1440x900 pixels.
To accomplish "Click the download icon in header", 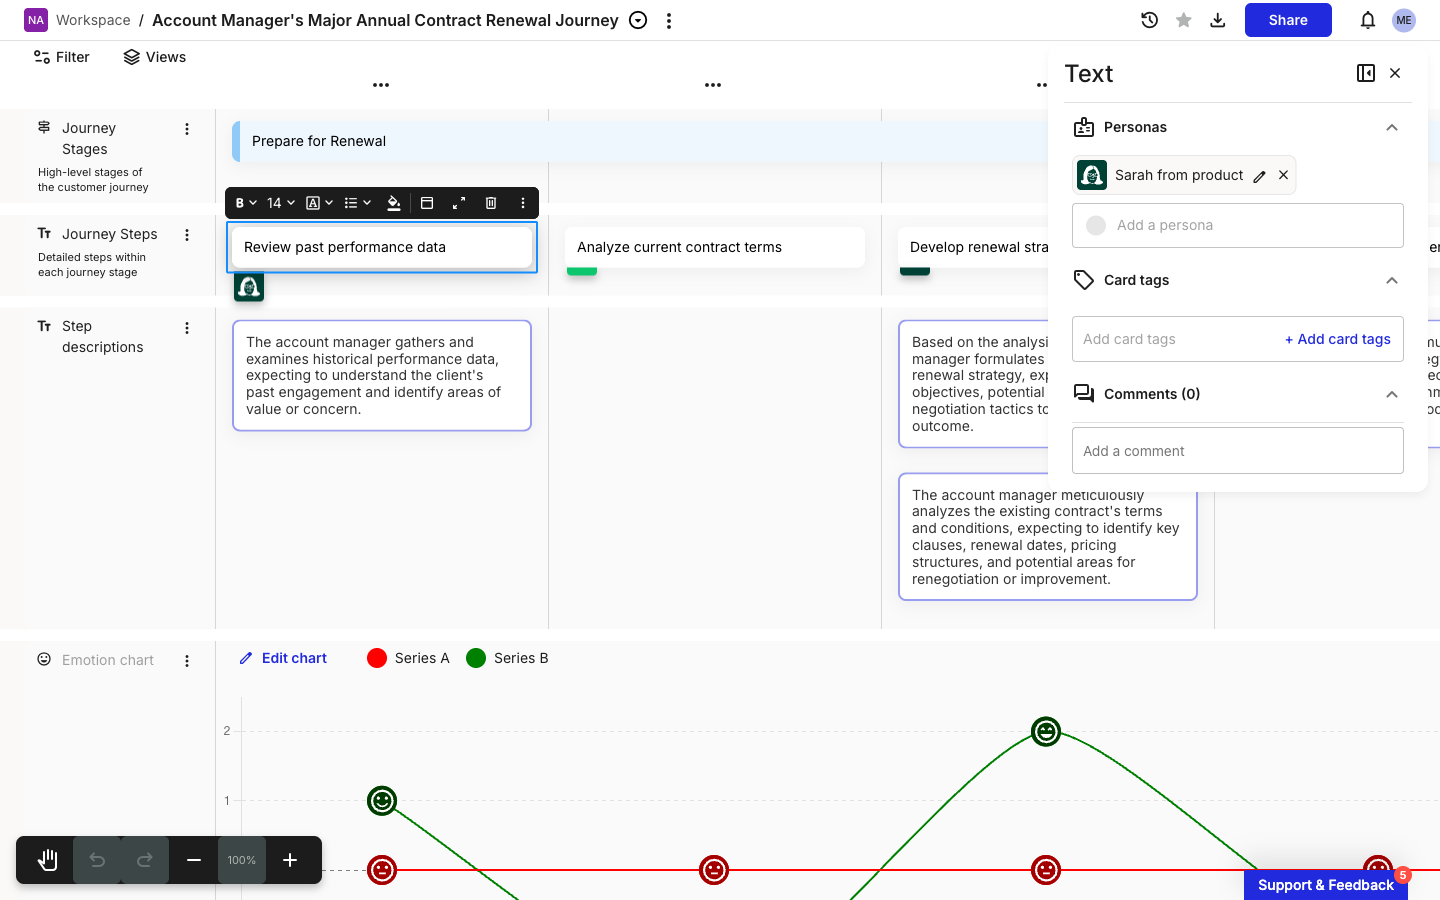I will coord(1218,20).
